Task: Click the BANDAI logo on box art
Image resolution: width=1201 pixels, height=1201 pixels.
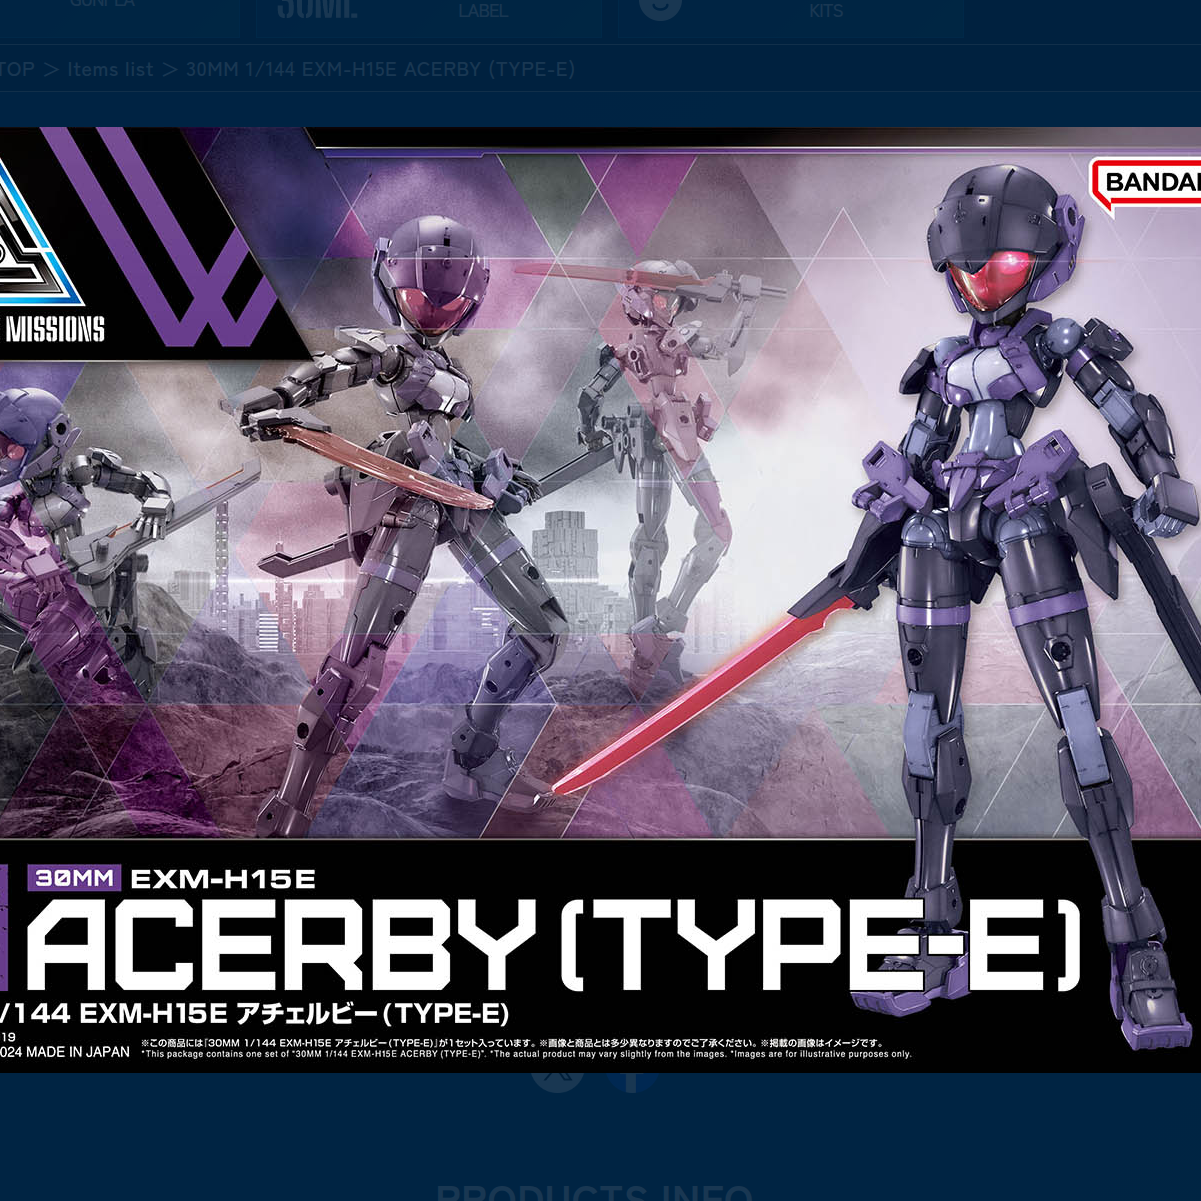Action: point(1150,182)
